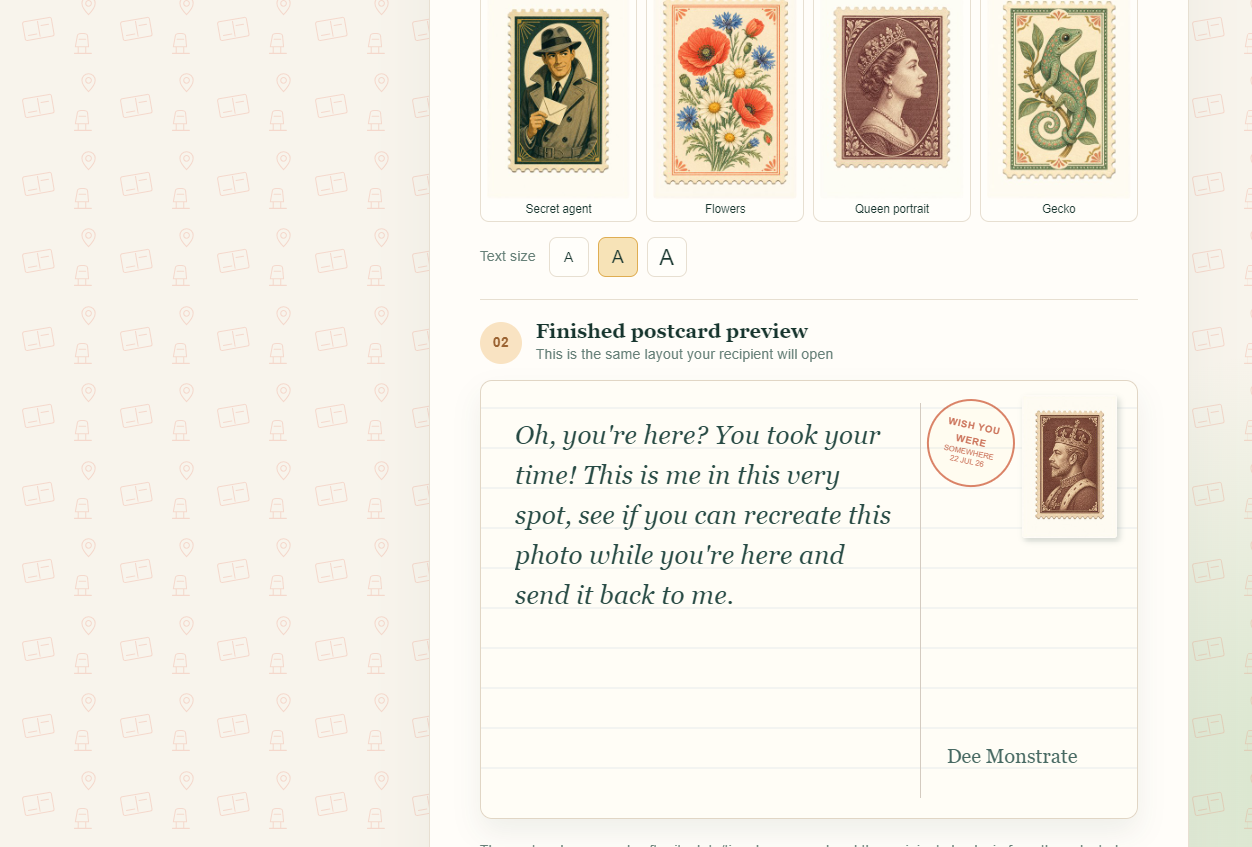The image size is (1252, 847).
Task: Click the Flowers caption under the stamp
Action: [725, 209]
